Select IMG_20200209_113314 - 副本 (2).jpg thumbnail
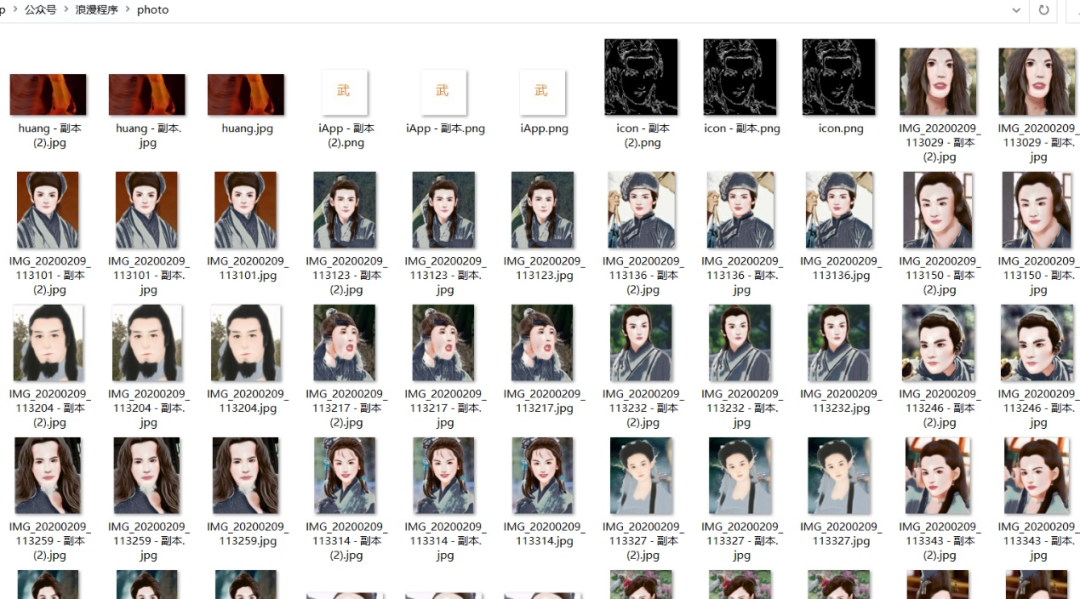This screenshot has height=599, width=1080. pos(344,475)
